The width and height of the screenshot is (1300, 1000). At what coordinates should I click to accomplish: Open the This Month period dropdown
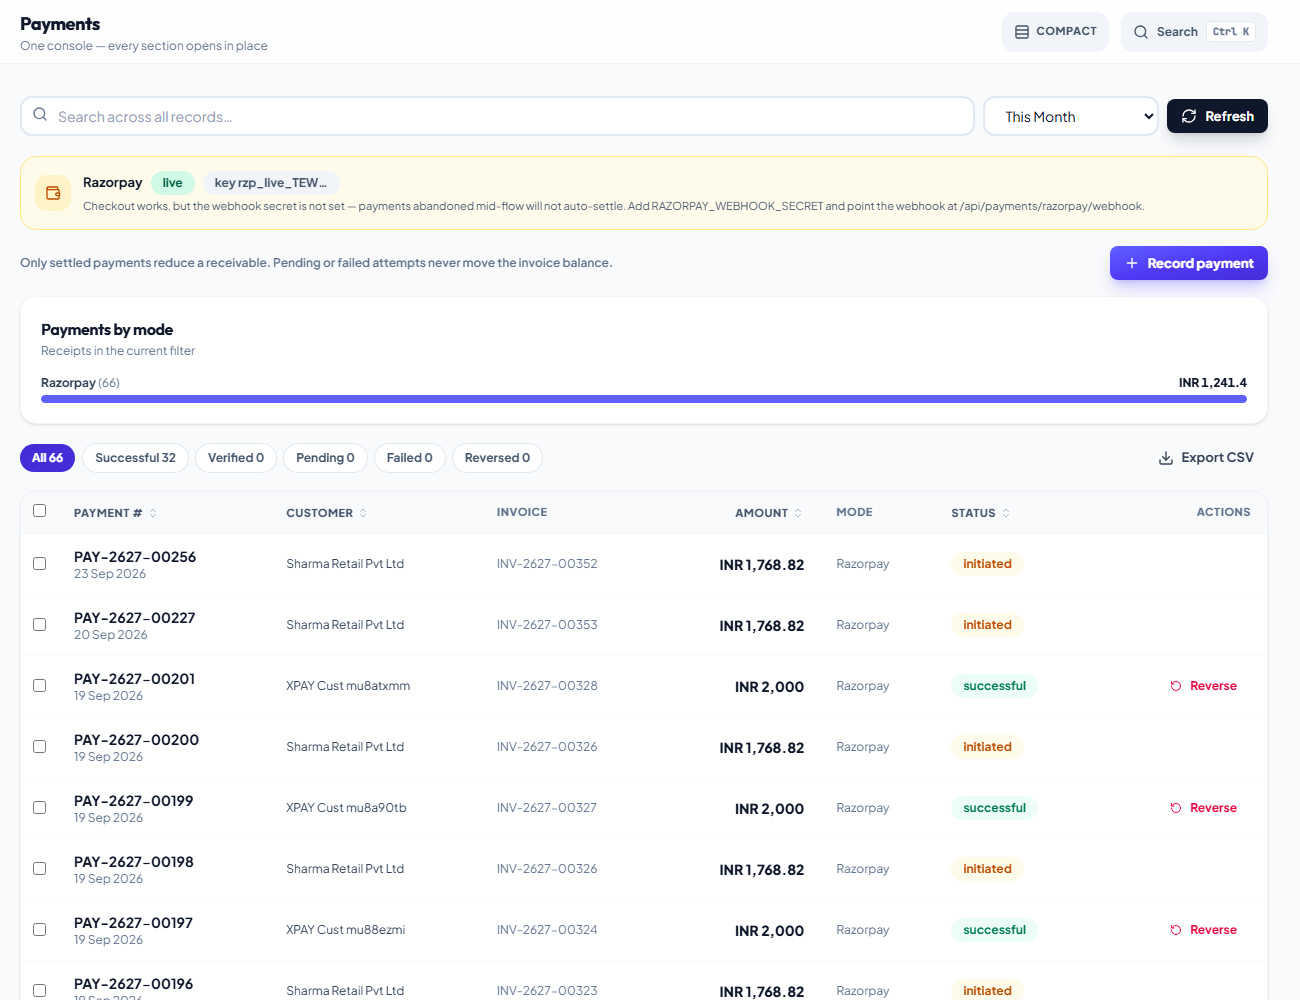click(1071, 116)
